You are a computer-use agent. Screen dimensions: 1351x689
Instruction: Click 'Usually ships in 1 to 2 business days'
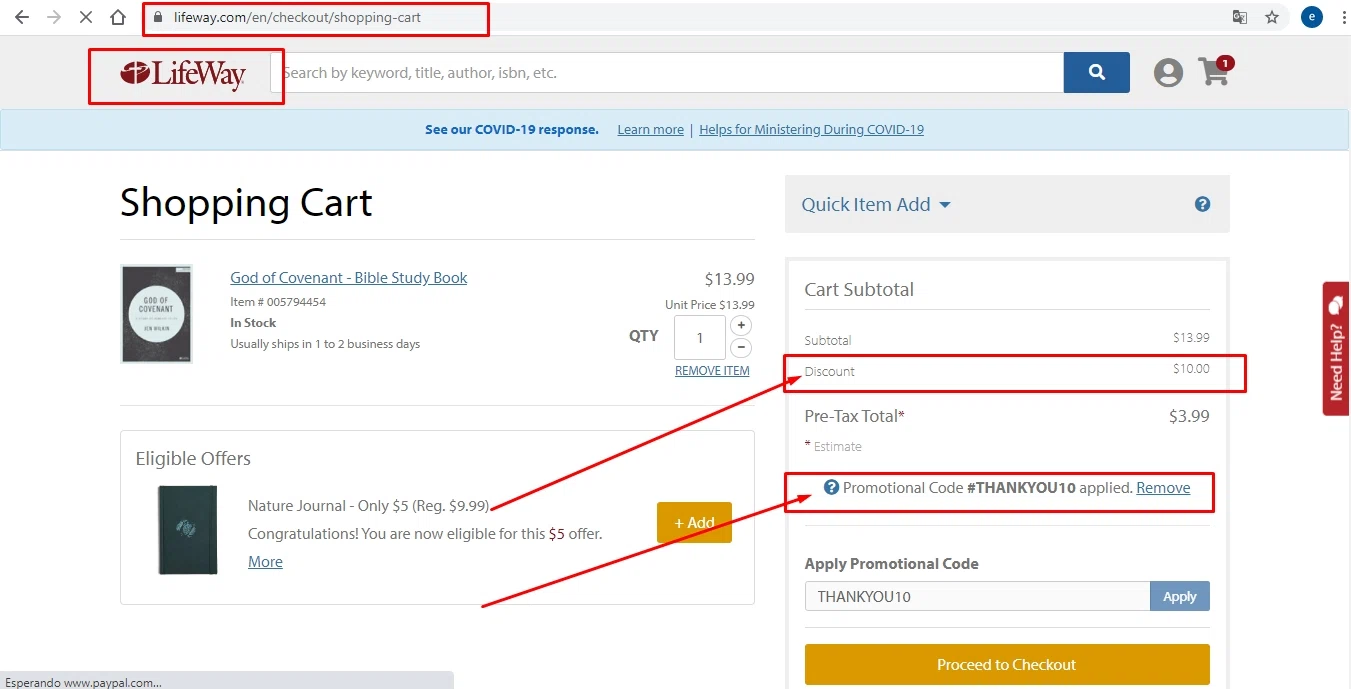(325, 344)
